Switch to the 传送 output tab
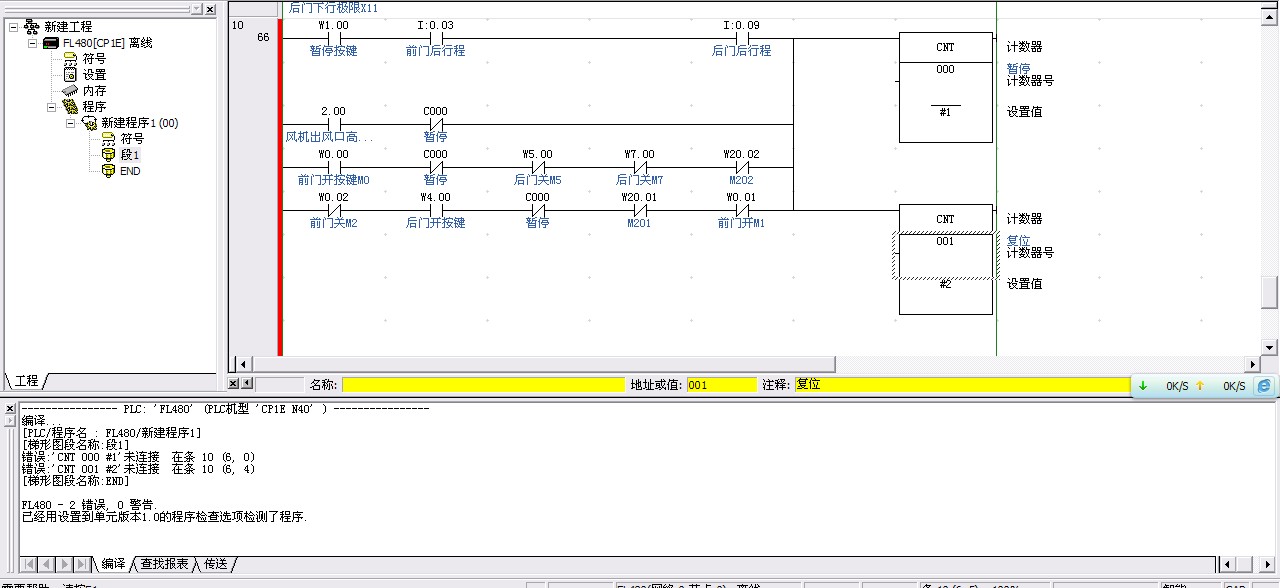The height and width of the screenshot is (588, 1280). click(215, 564)
